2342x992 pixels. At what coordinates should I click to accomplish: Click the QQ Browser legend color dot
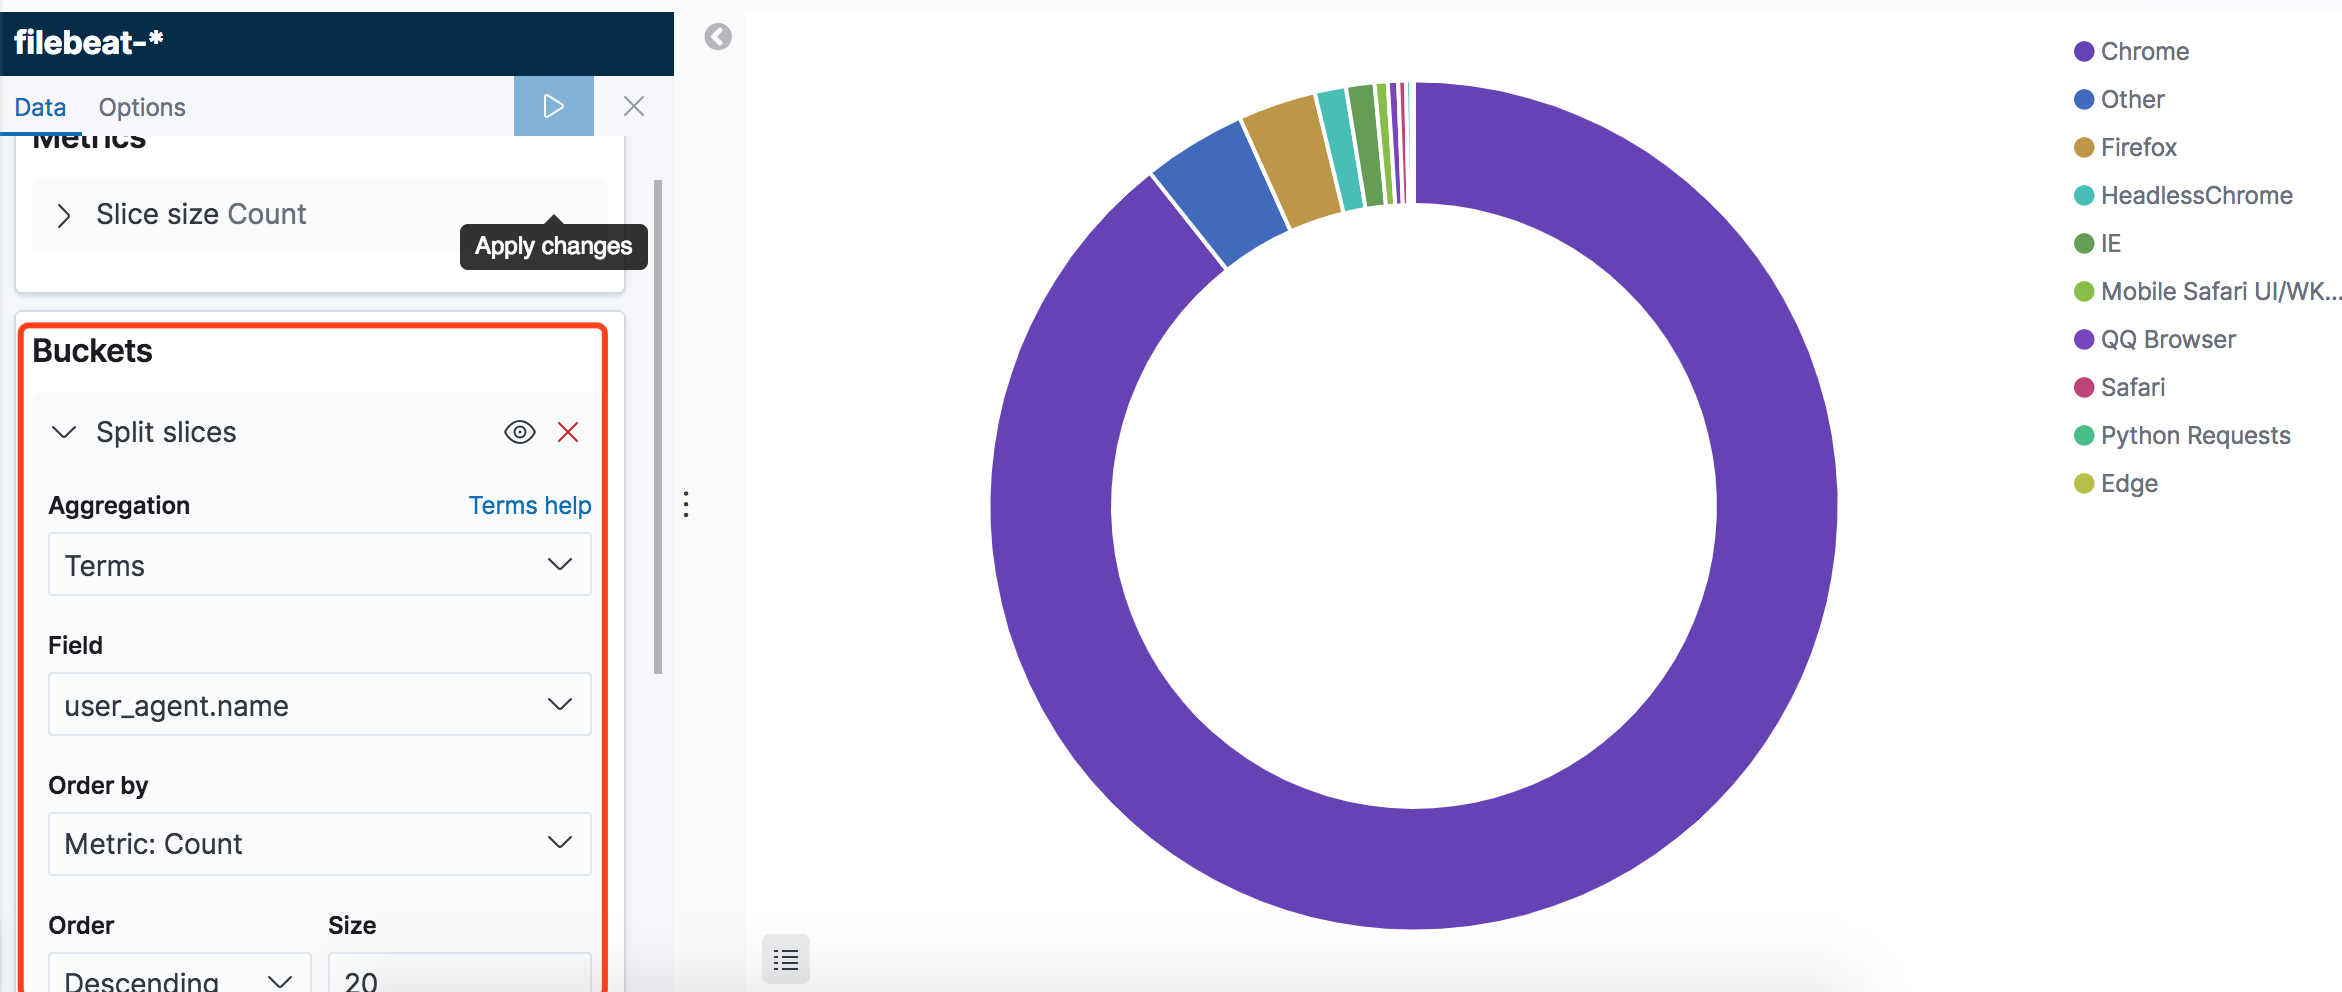pyautogui.click(x=2084, y=340)
